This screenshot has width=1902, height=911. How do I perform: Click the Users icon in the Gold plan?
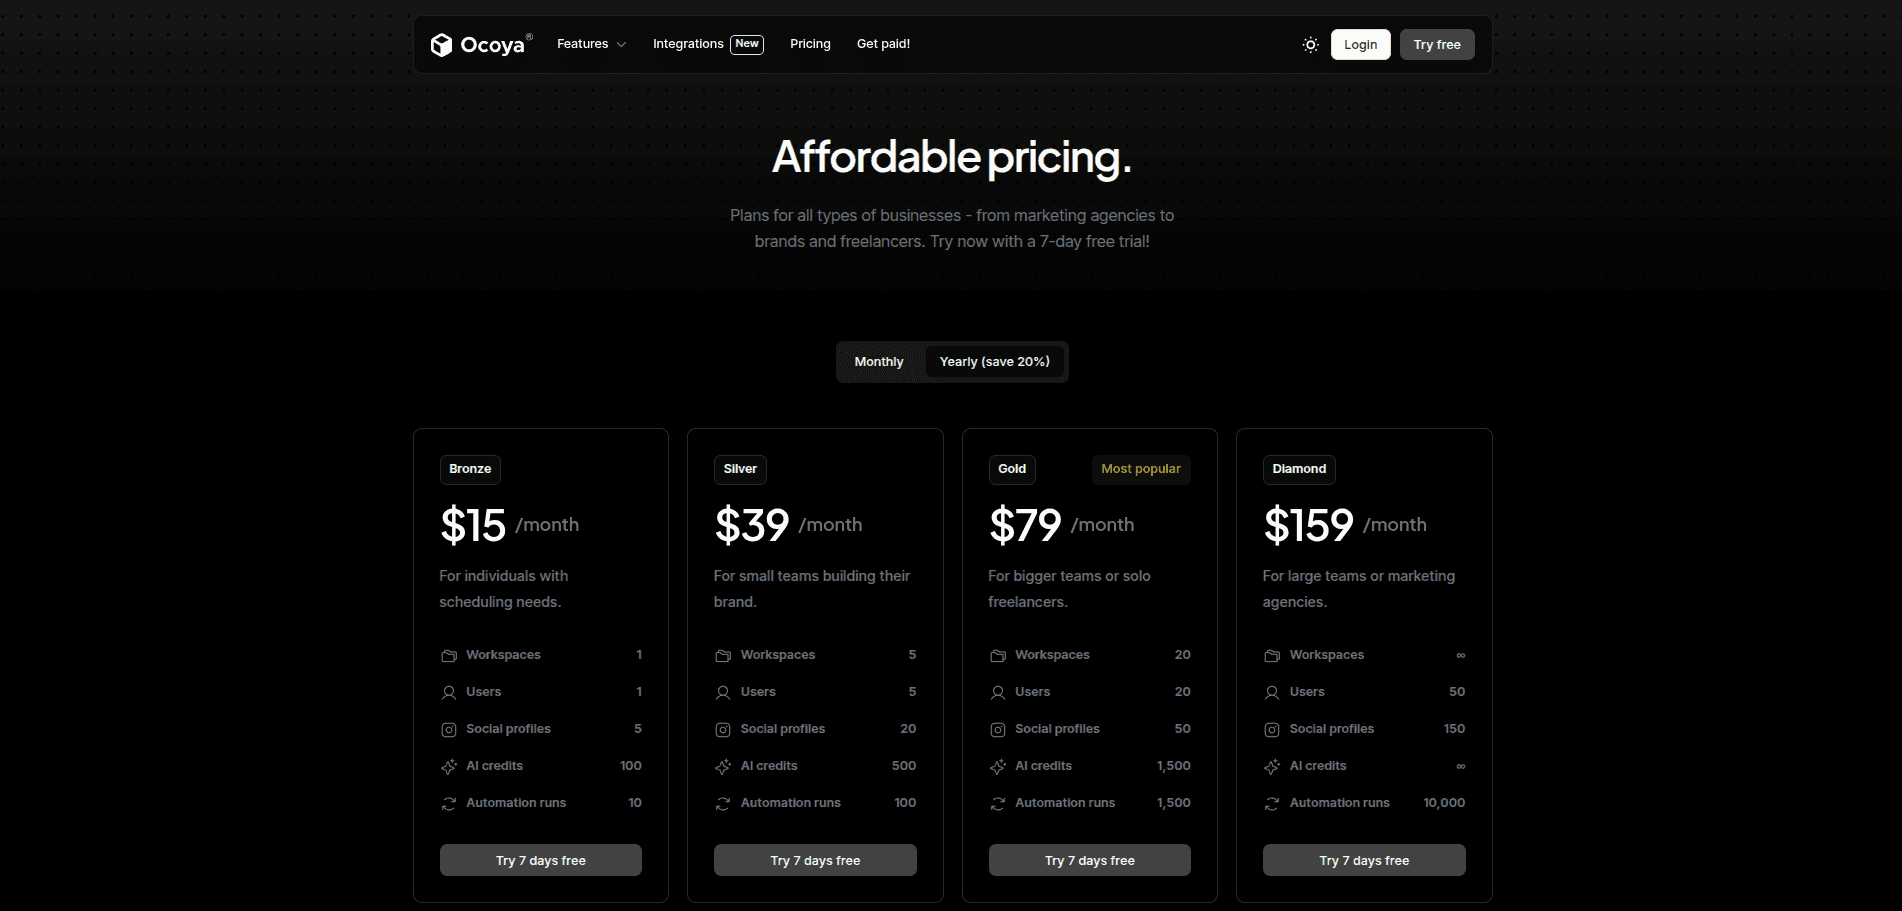click(x=997, y=692)
